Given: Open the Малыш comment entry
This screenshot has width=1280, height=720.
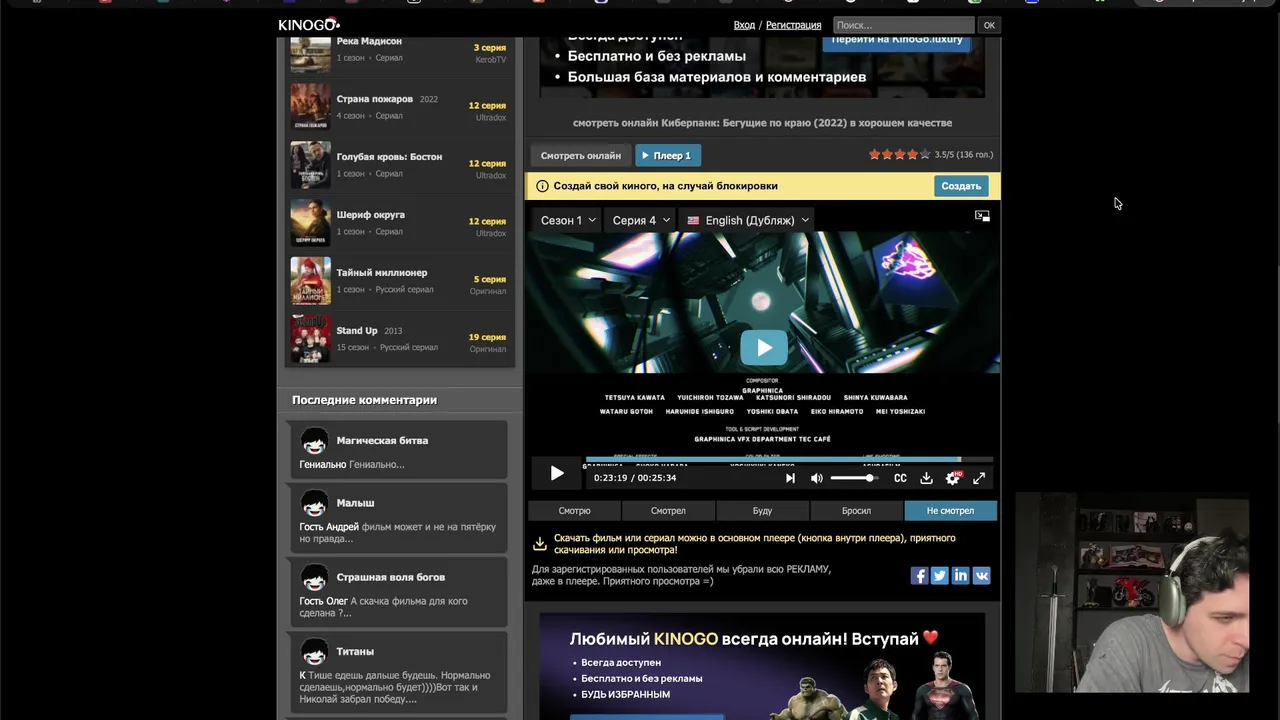Looking at the screenshot, I should point(399,517).
